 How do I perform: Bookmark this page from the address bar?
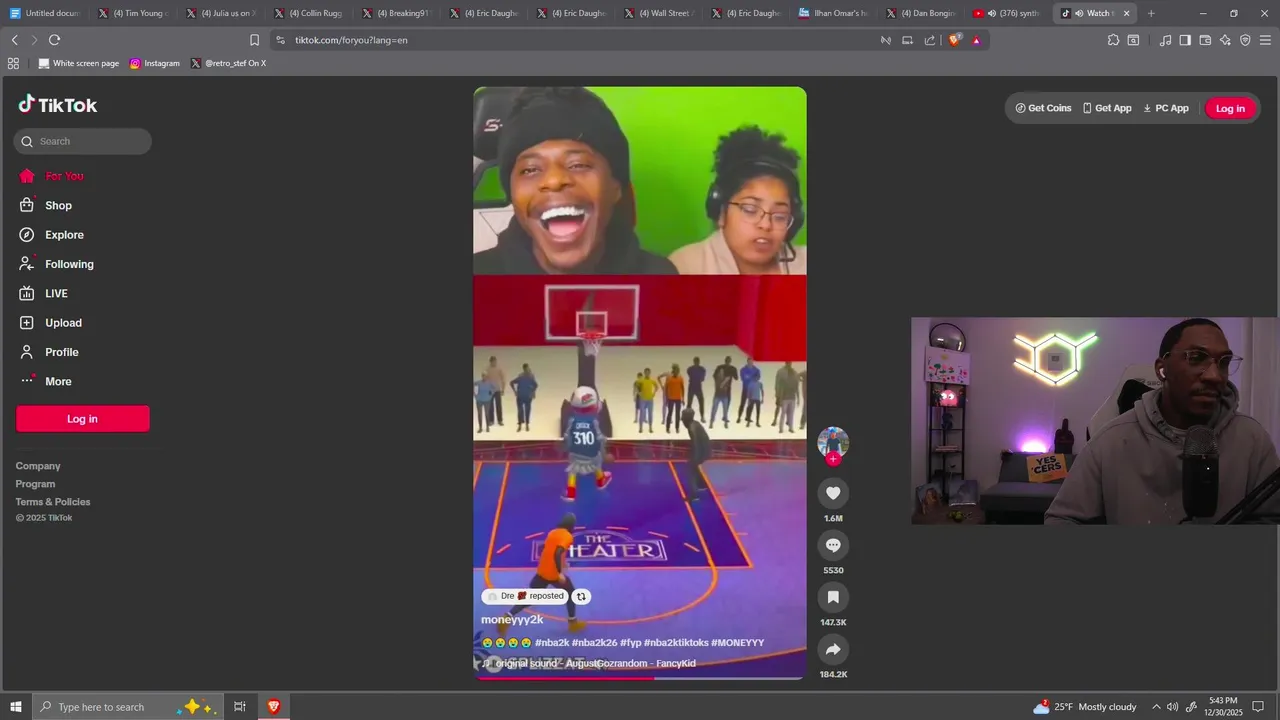[x=254, y=40]
